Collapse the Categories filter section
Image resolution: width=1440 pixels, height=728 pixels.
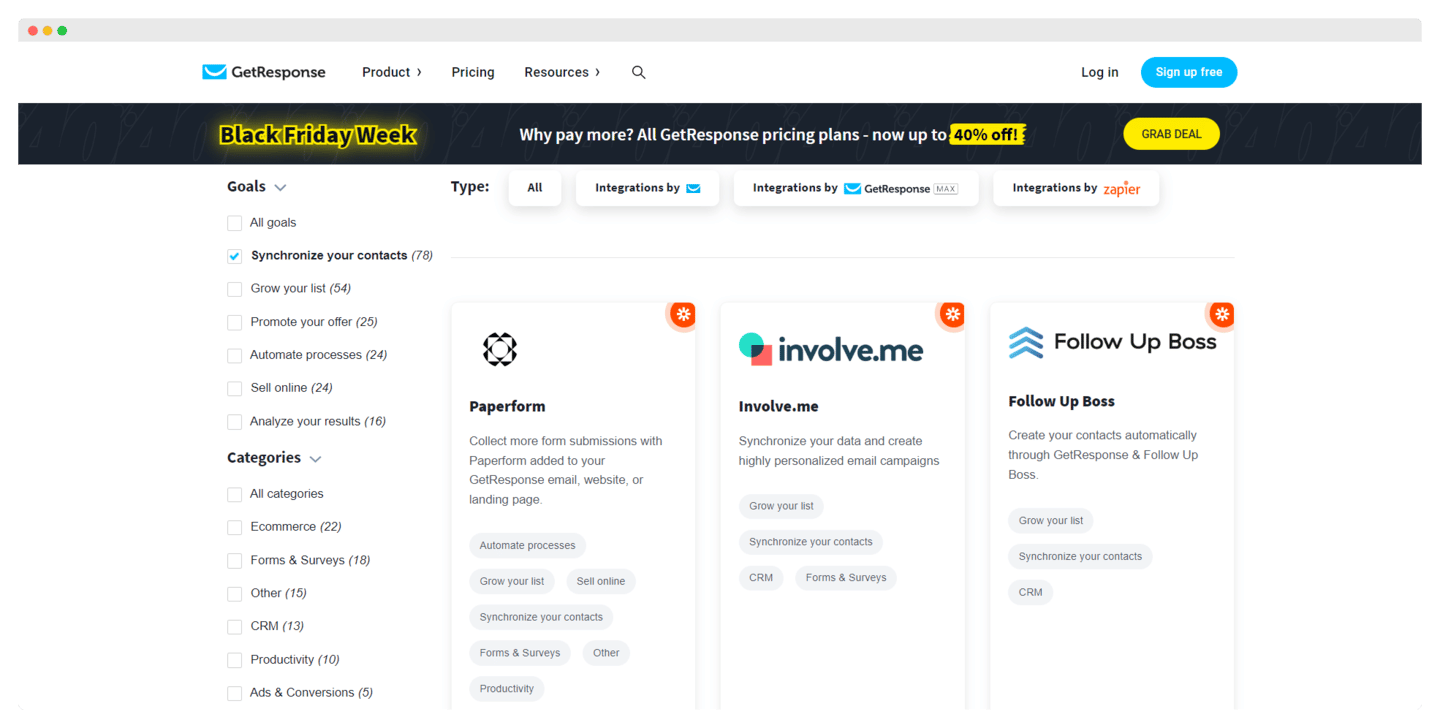(x=274, y=458)
